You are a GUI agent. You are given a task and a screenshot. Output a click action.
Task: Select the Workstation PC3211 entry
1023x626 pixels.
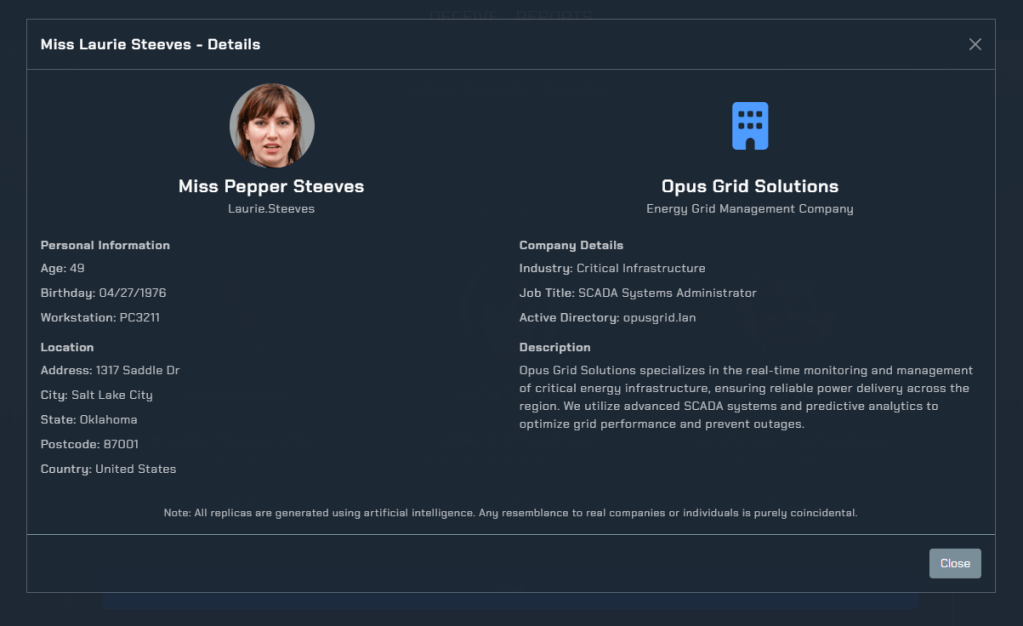[x=100, y=317]
